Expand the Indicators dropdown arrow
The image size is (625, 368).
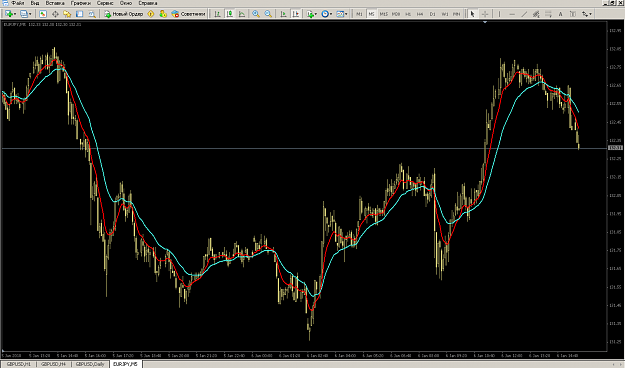coord(316,14)
